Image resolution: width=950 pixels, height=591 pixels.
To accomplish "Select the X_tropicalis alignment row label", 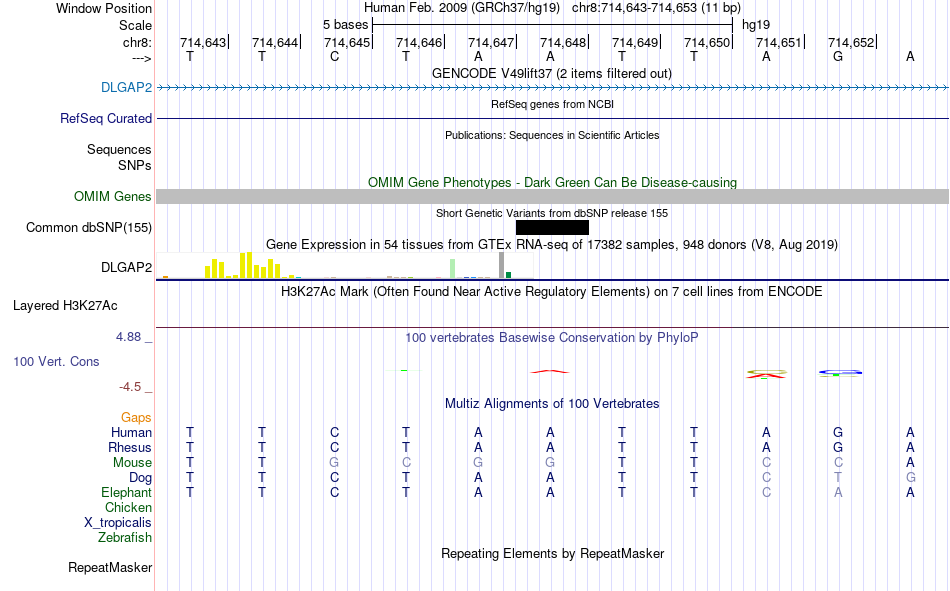I will 118,523.
